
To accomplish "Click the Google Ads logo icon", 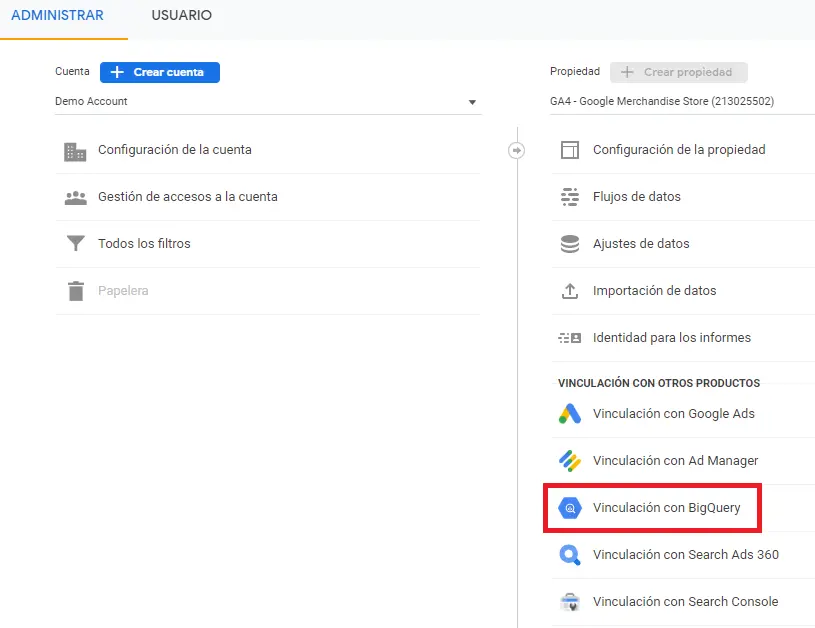I will (x=570, y=414).
